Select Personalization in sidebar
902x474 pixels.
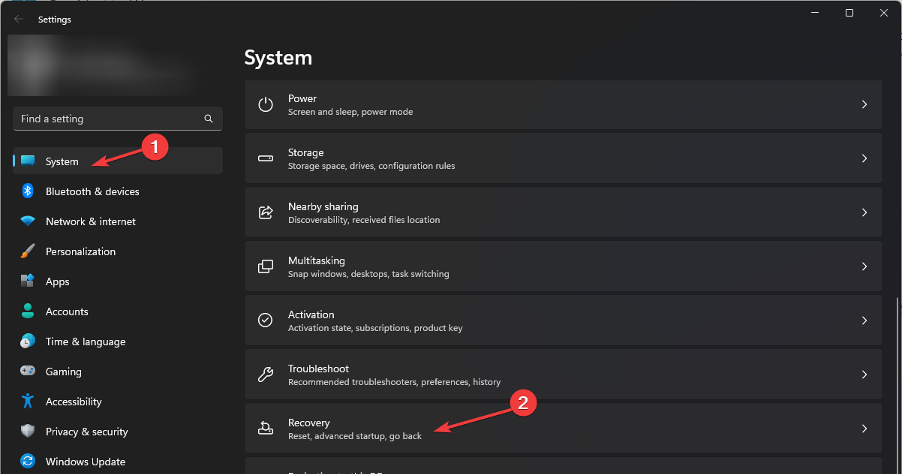coord(118,251)
